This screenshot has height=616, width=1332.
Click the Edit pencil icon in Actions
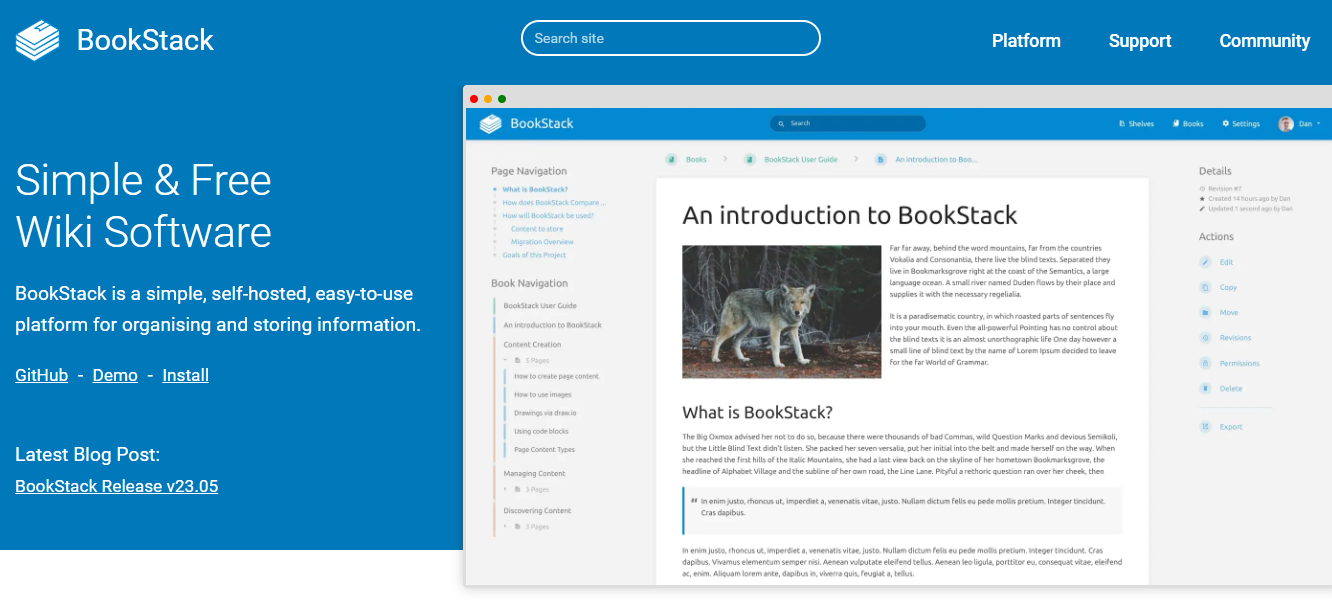pos(1205,262)
